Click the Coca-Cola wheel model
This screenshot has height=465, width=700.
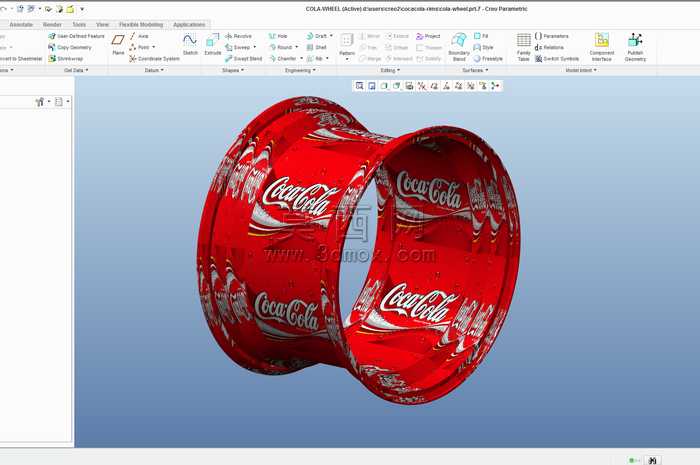358,250
